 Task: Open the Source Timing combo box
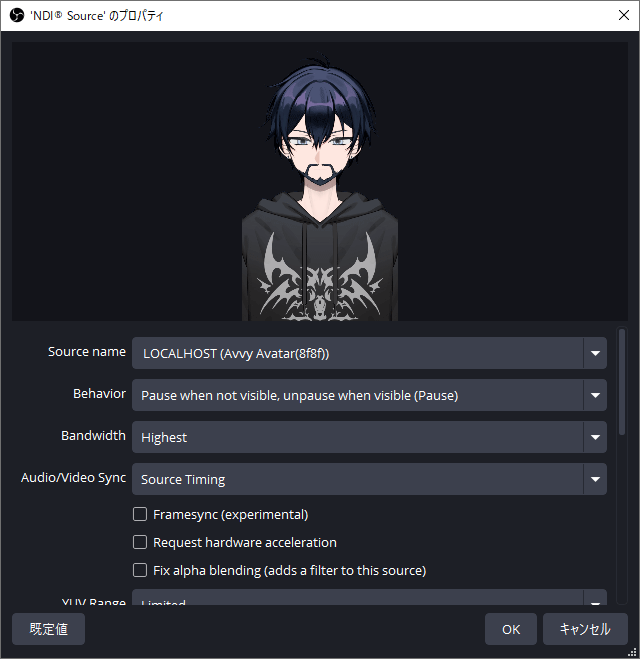[369, 479]
